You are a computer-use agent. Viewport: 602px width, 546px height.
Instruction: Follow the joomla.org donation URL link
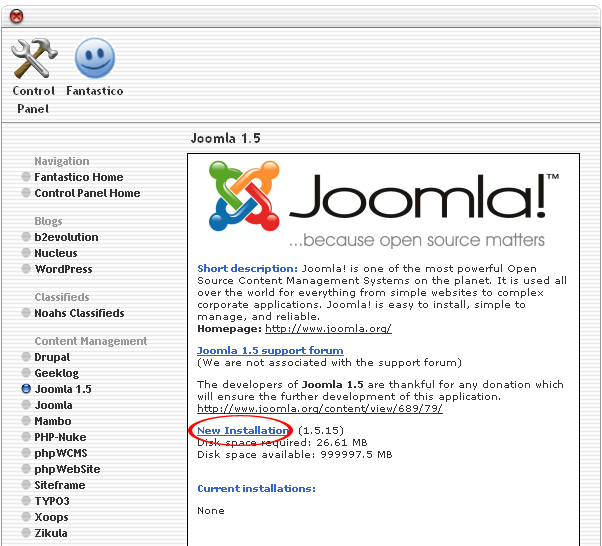pos(319,409)
